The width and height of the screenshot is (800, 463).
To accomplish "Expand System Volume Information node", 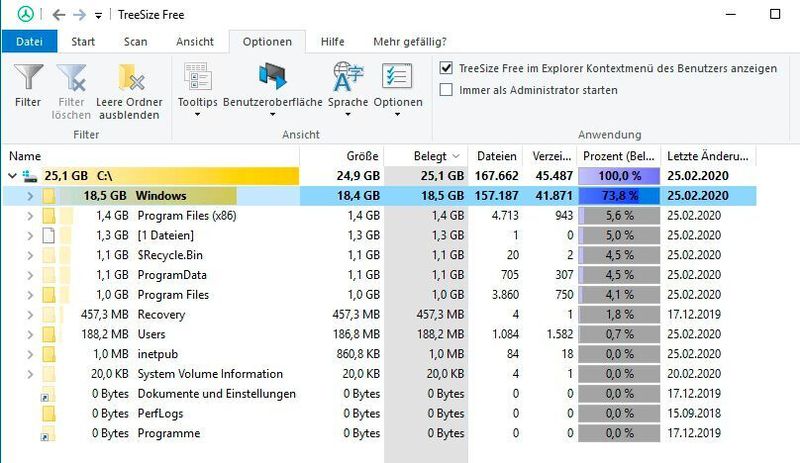I will point(30,374).
